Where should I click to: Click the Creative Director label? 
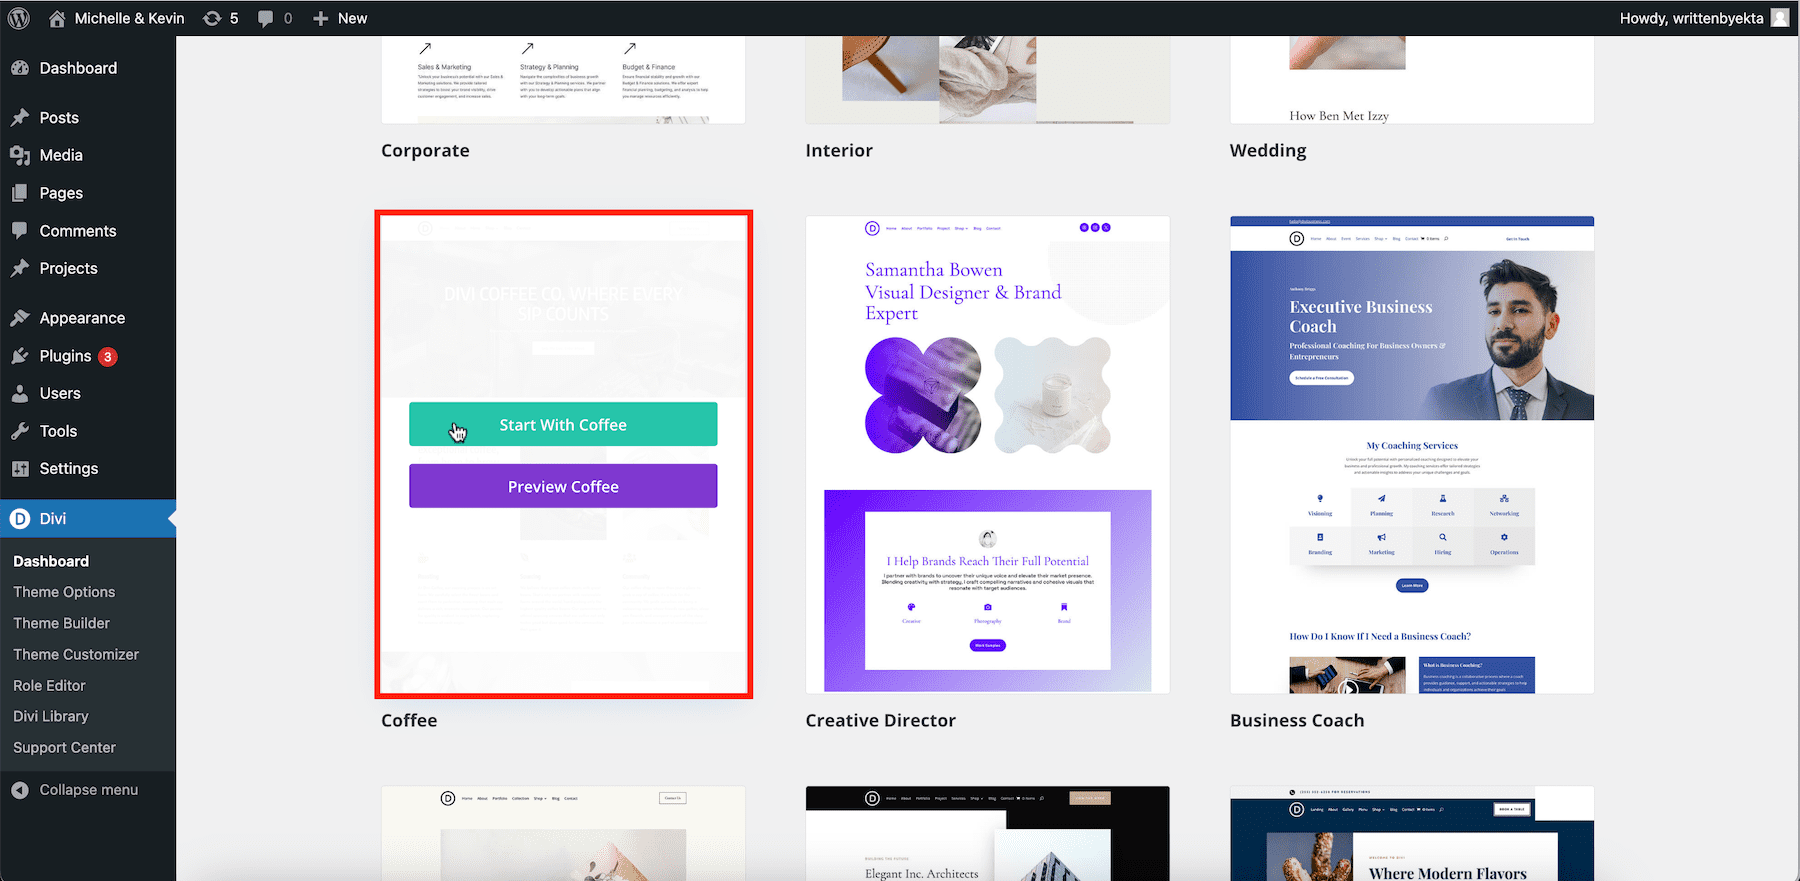(x=880, y=720)
